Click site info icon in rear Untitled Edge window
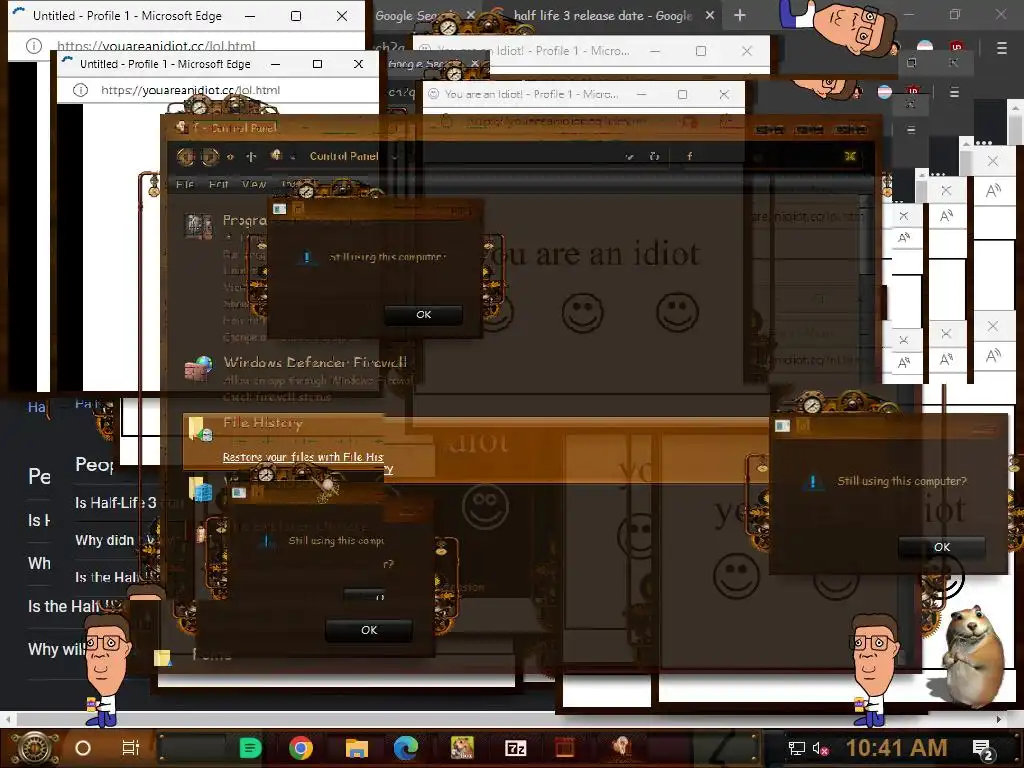1024x768 pixels. coord(34,46)
